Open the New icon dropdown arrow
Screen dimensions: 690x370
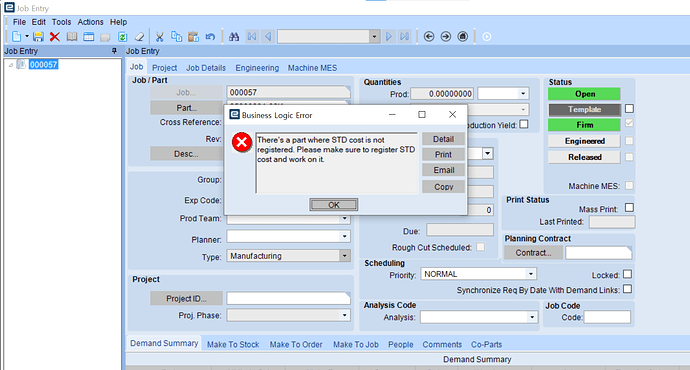click(x=27, y=37)
